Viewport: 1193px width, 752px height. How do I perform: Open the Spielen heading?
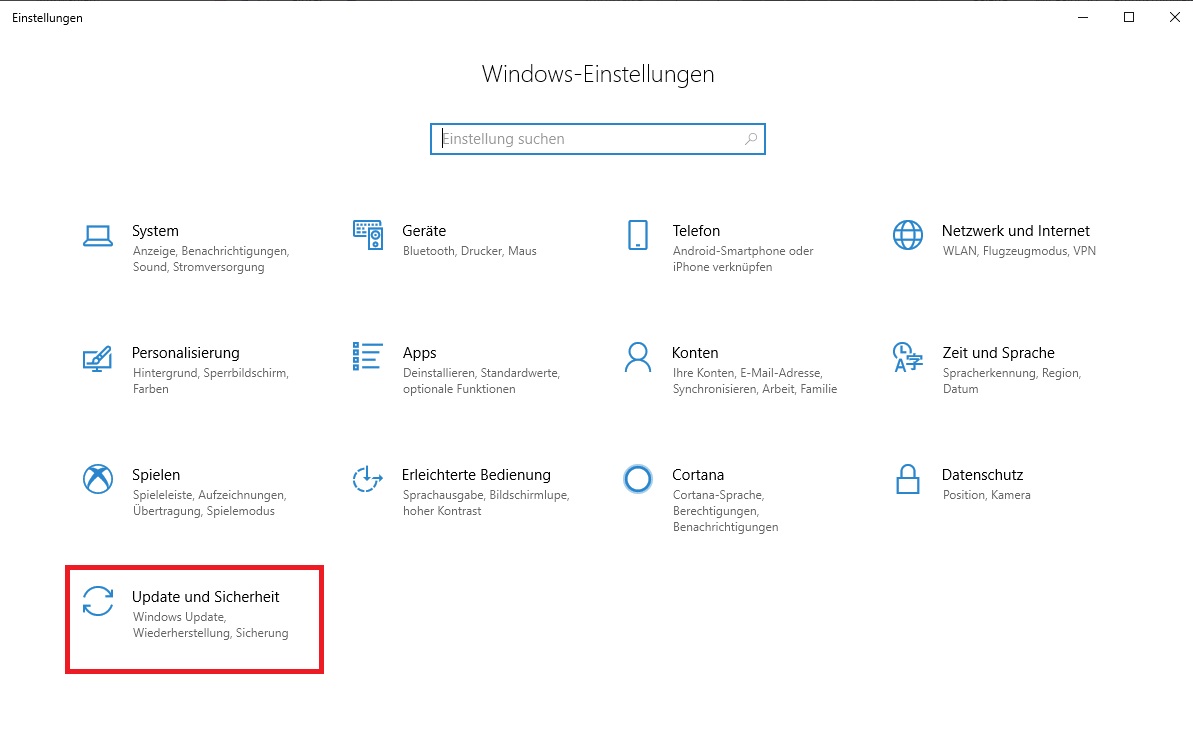[x=156, y=474]
